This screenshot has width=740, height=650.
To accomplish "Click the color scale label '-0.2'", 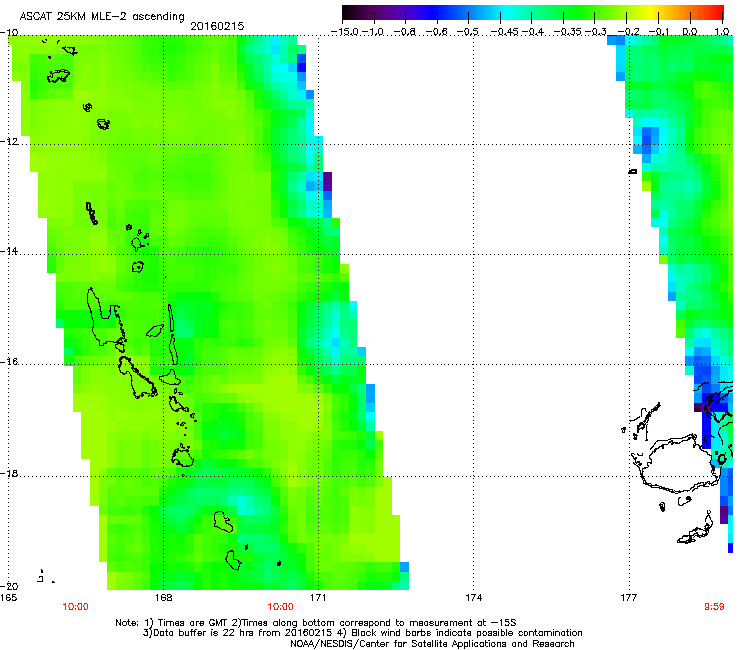I will [628, 32].
